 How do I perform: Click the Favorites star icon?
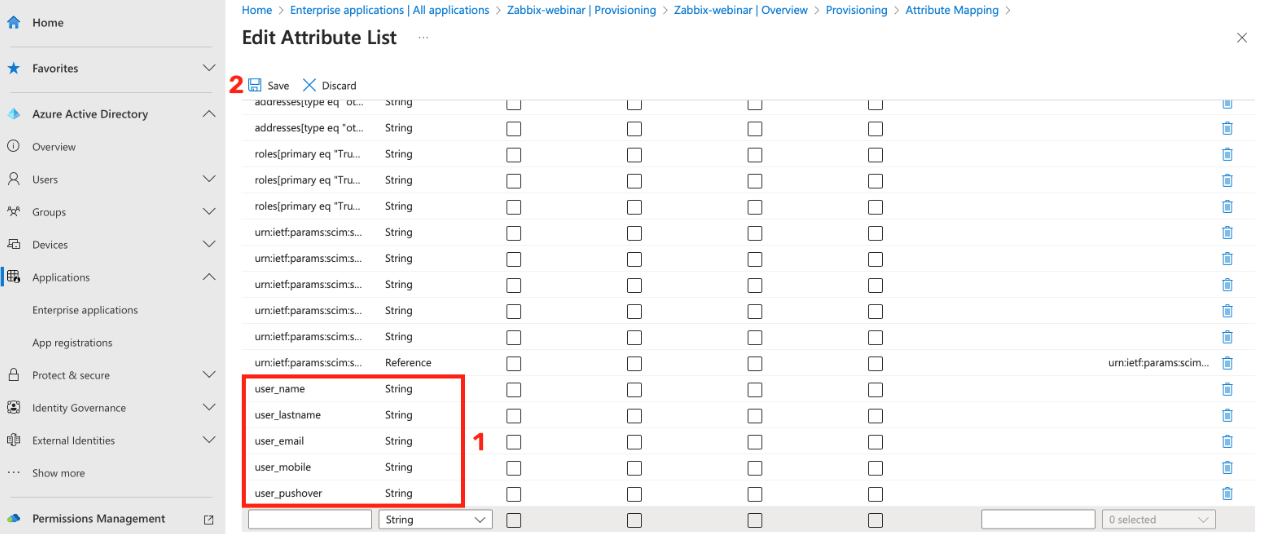pyautogui.click(x=14, y=68)
